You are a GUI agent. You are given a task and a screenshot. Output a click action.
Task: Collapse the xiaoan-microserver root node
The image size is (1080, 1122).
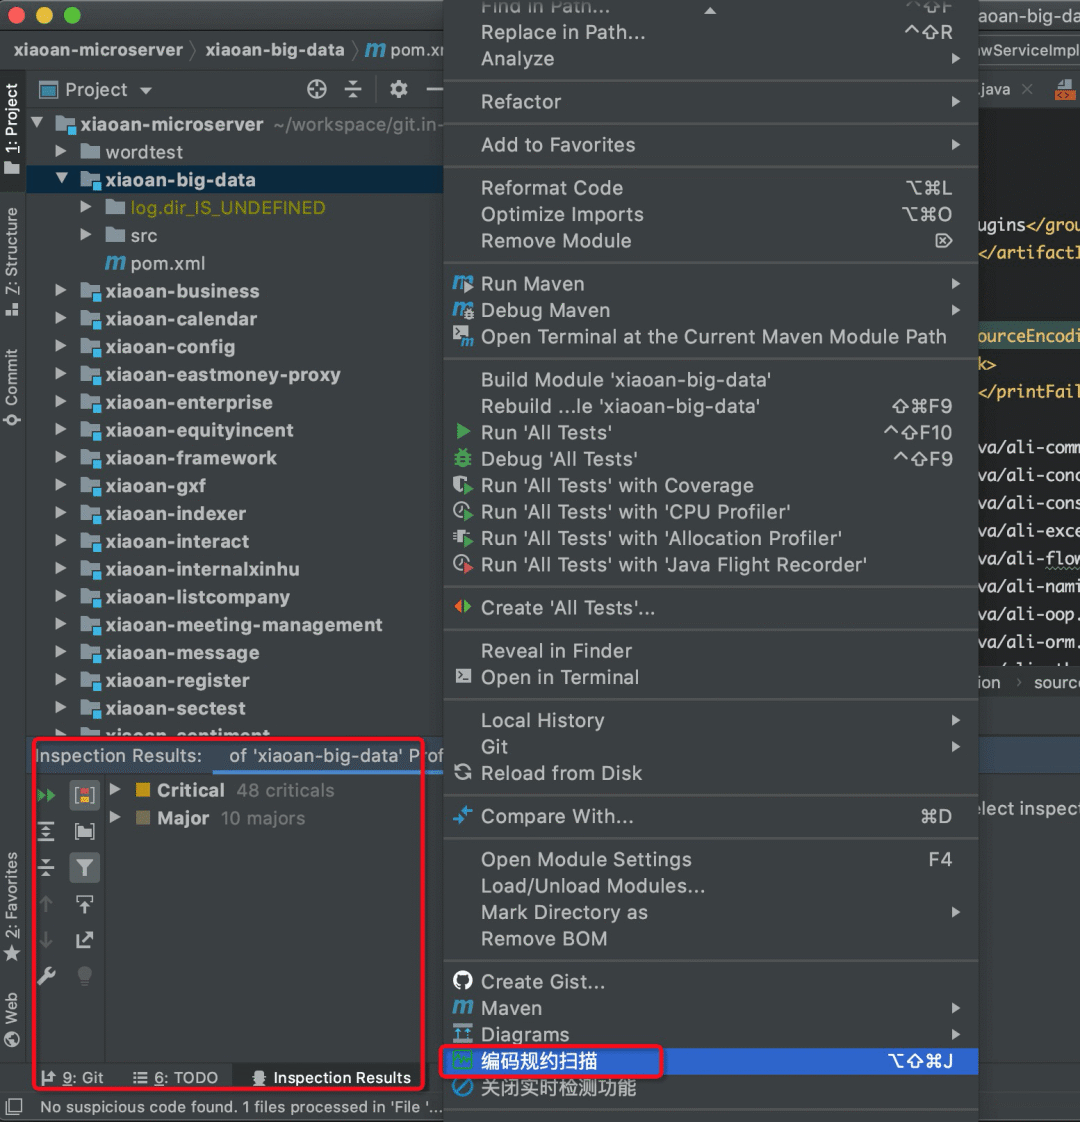click(x=37, y=123)
